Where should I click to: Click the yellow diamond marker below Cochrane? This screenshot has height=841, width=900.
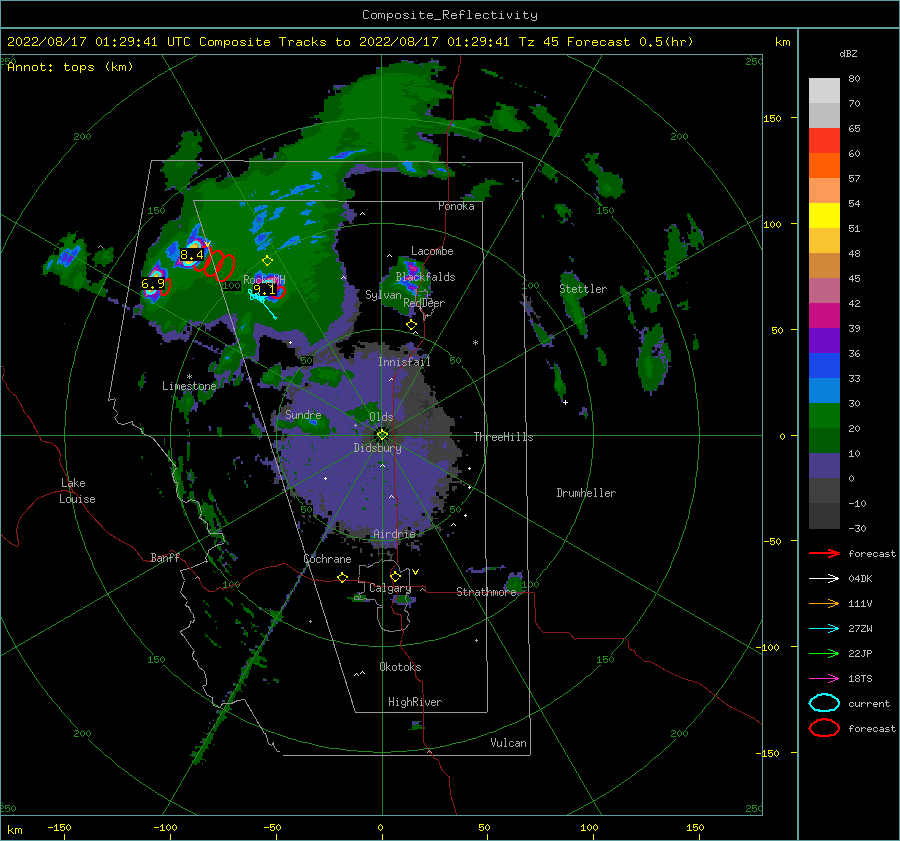click(x=342, y=577)
